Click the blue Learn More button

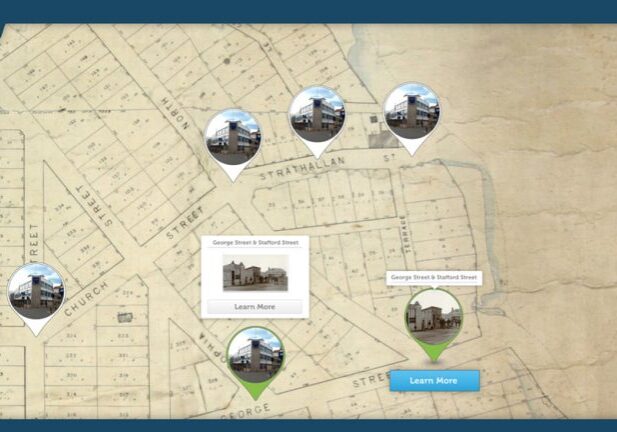[434, 380]
